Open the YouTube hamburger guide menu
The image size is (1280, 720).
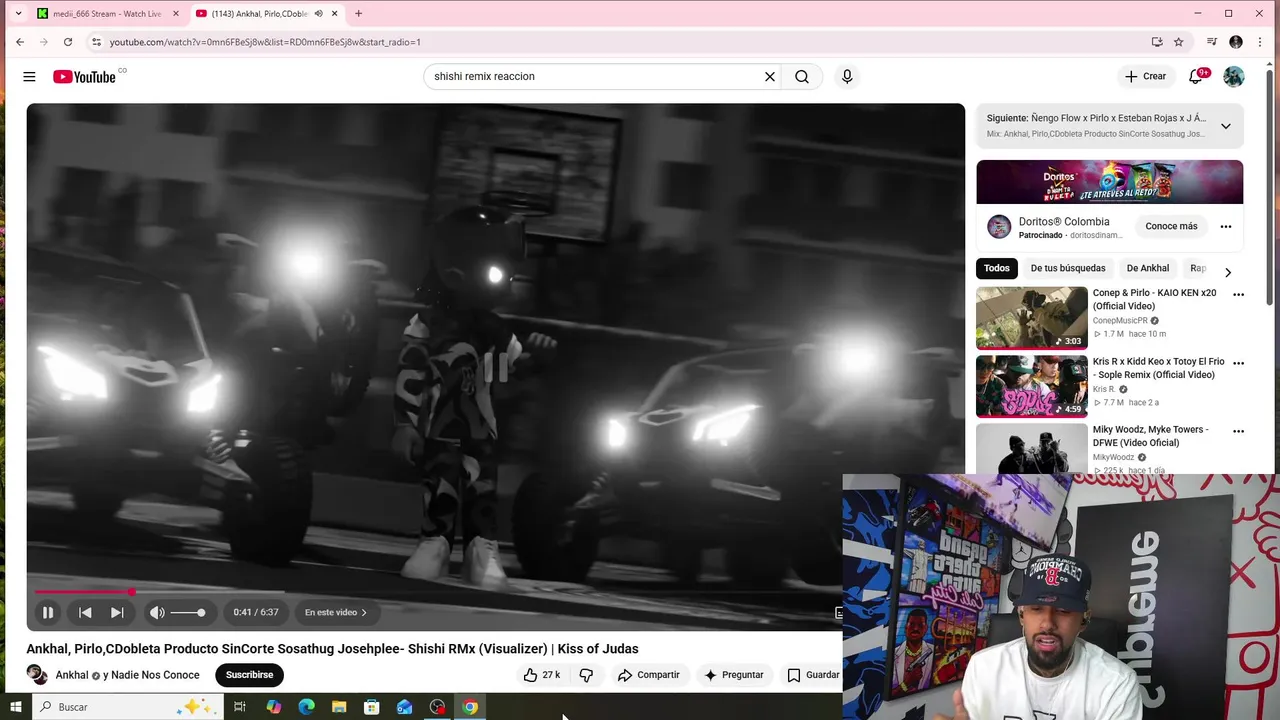point(29,77)
